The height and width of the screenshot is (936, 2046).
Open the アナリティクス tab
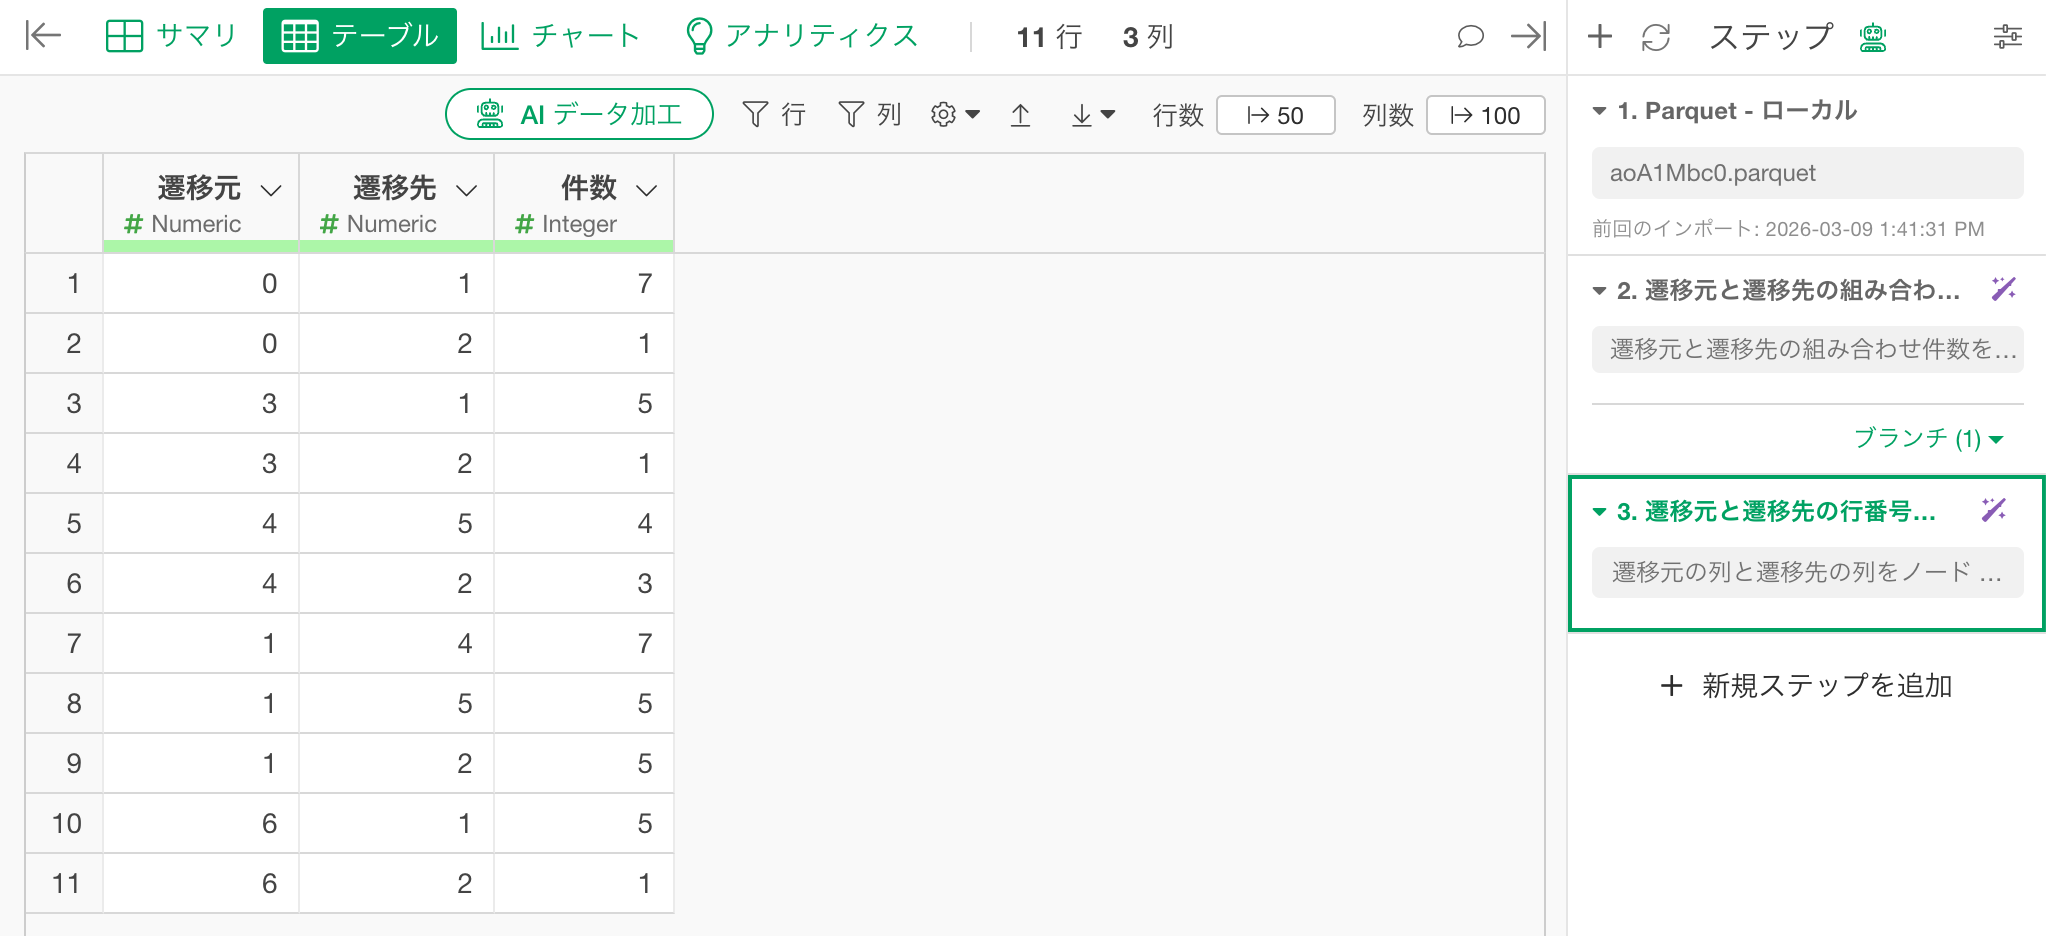coord(802,36)
